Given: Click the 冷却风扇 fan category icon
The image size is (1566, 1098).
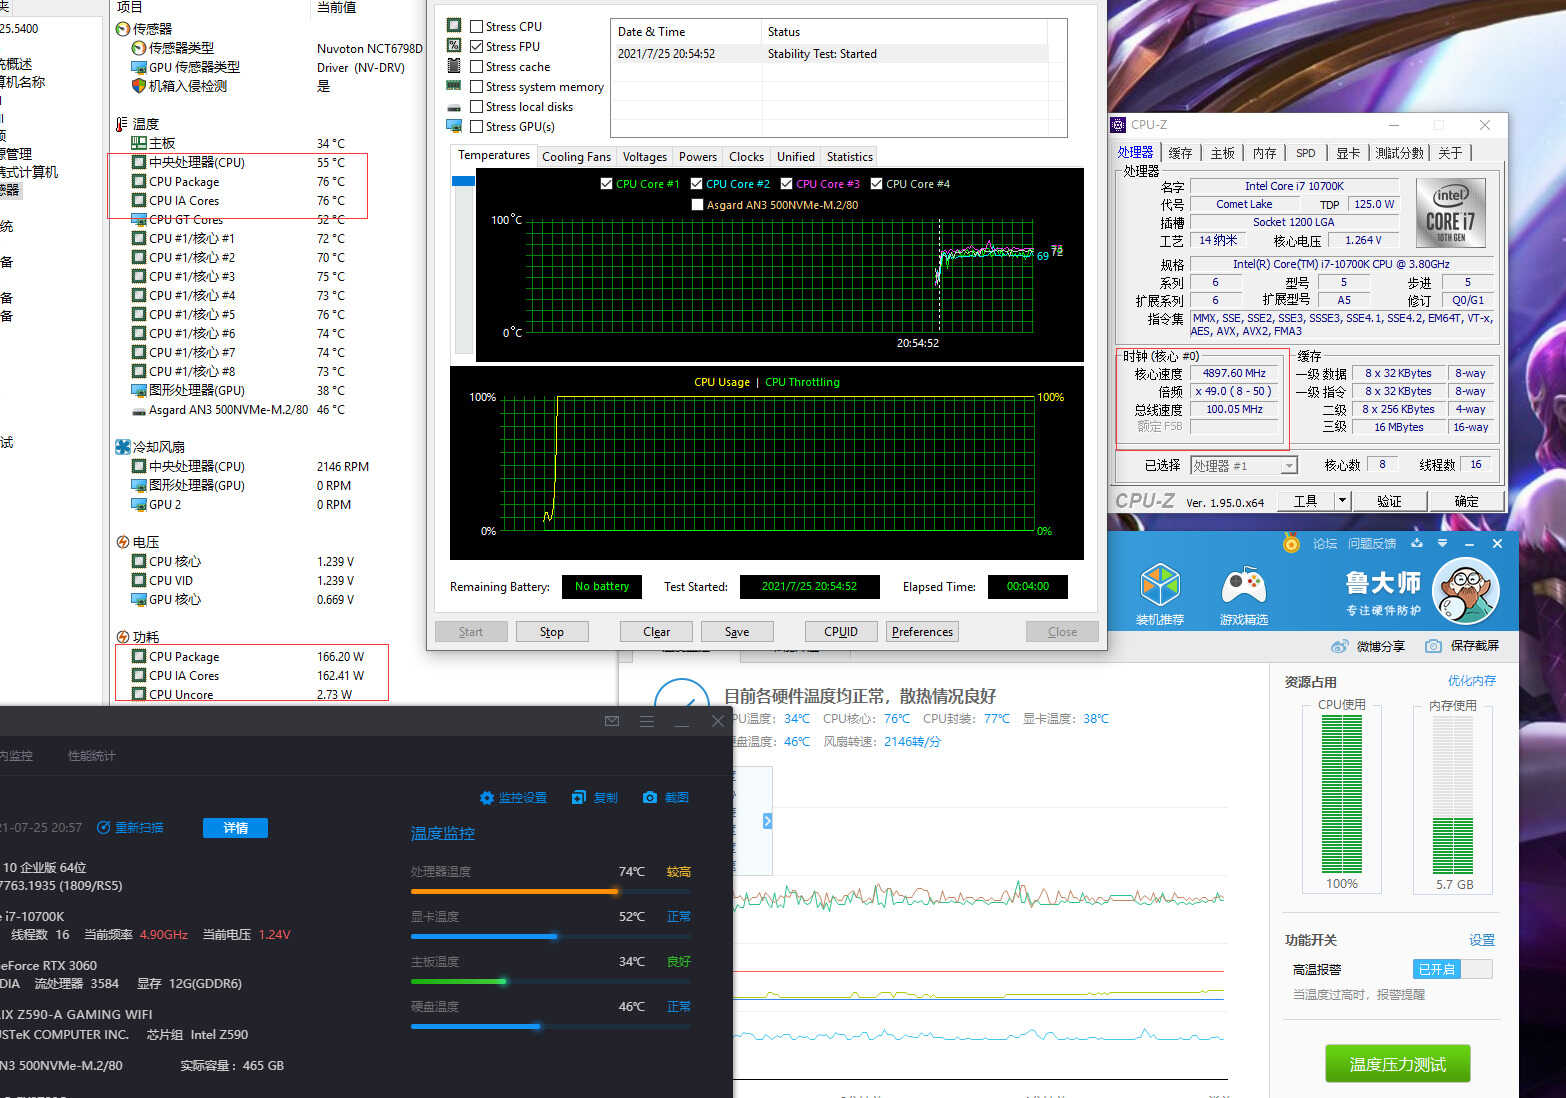Looking at the screenshot, I should 123,447.
